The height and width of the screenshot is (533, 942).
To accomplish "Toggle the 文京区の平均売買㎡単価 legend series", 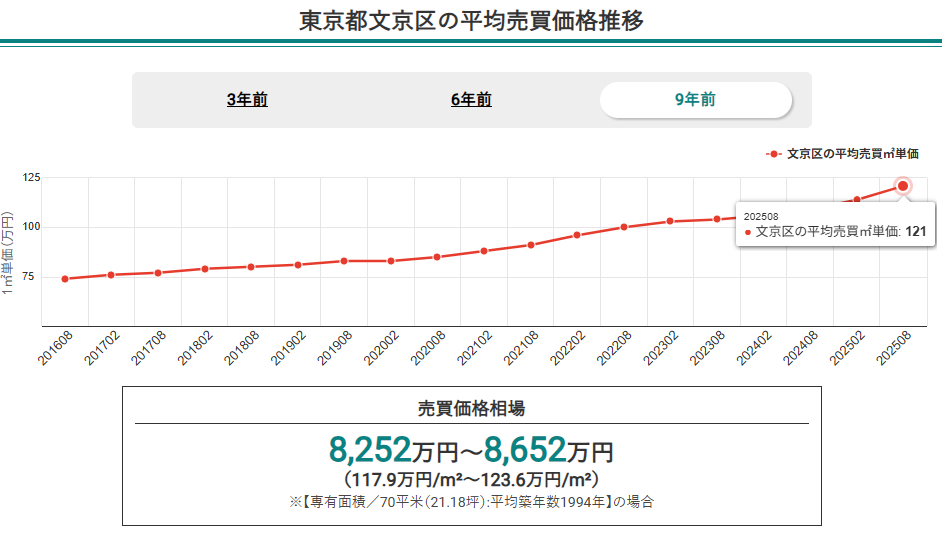I will click(842, 154).
